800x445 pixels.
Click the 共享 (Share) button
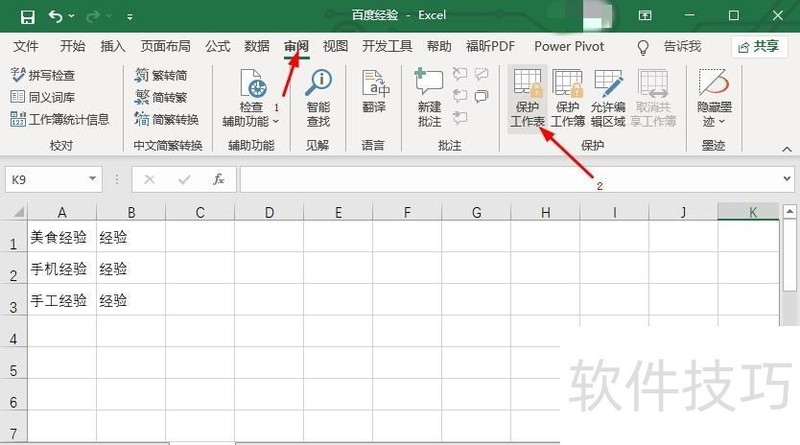click(x=759, y=47)
